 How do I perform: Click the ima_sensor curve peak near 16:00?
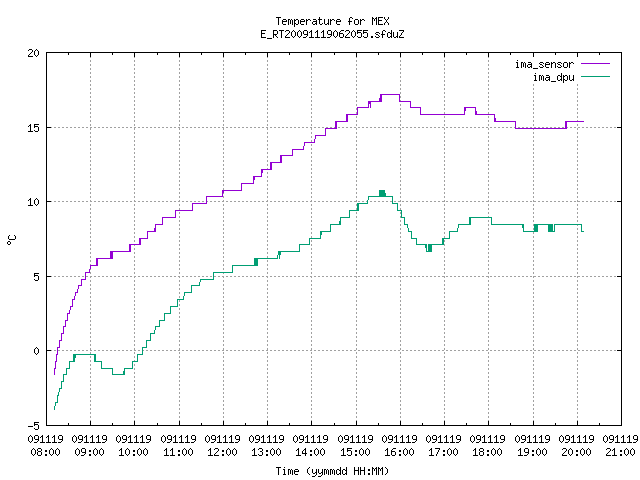[390, 95]
